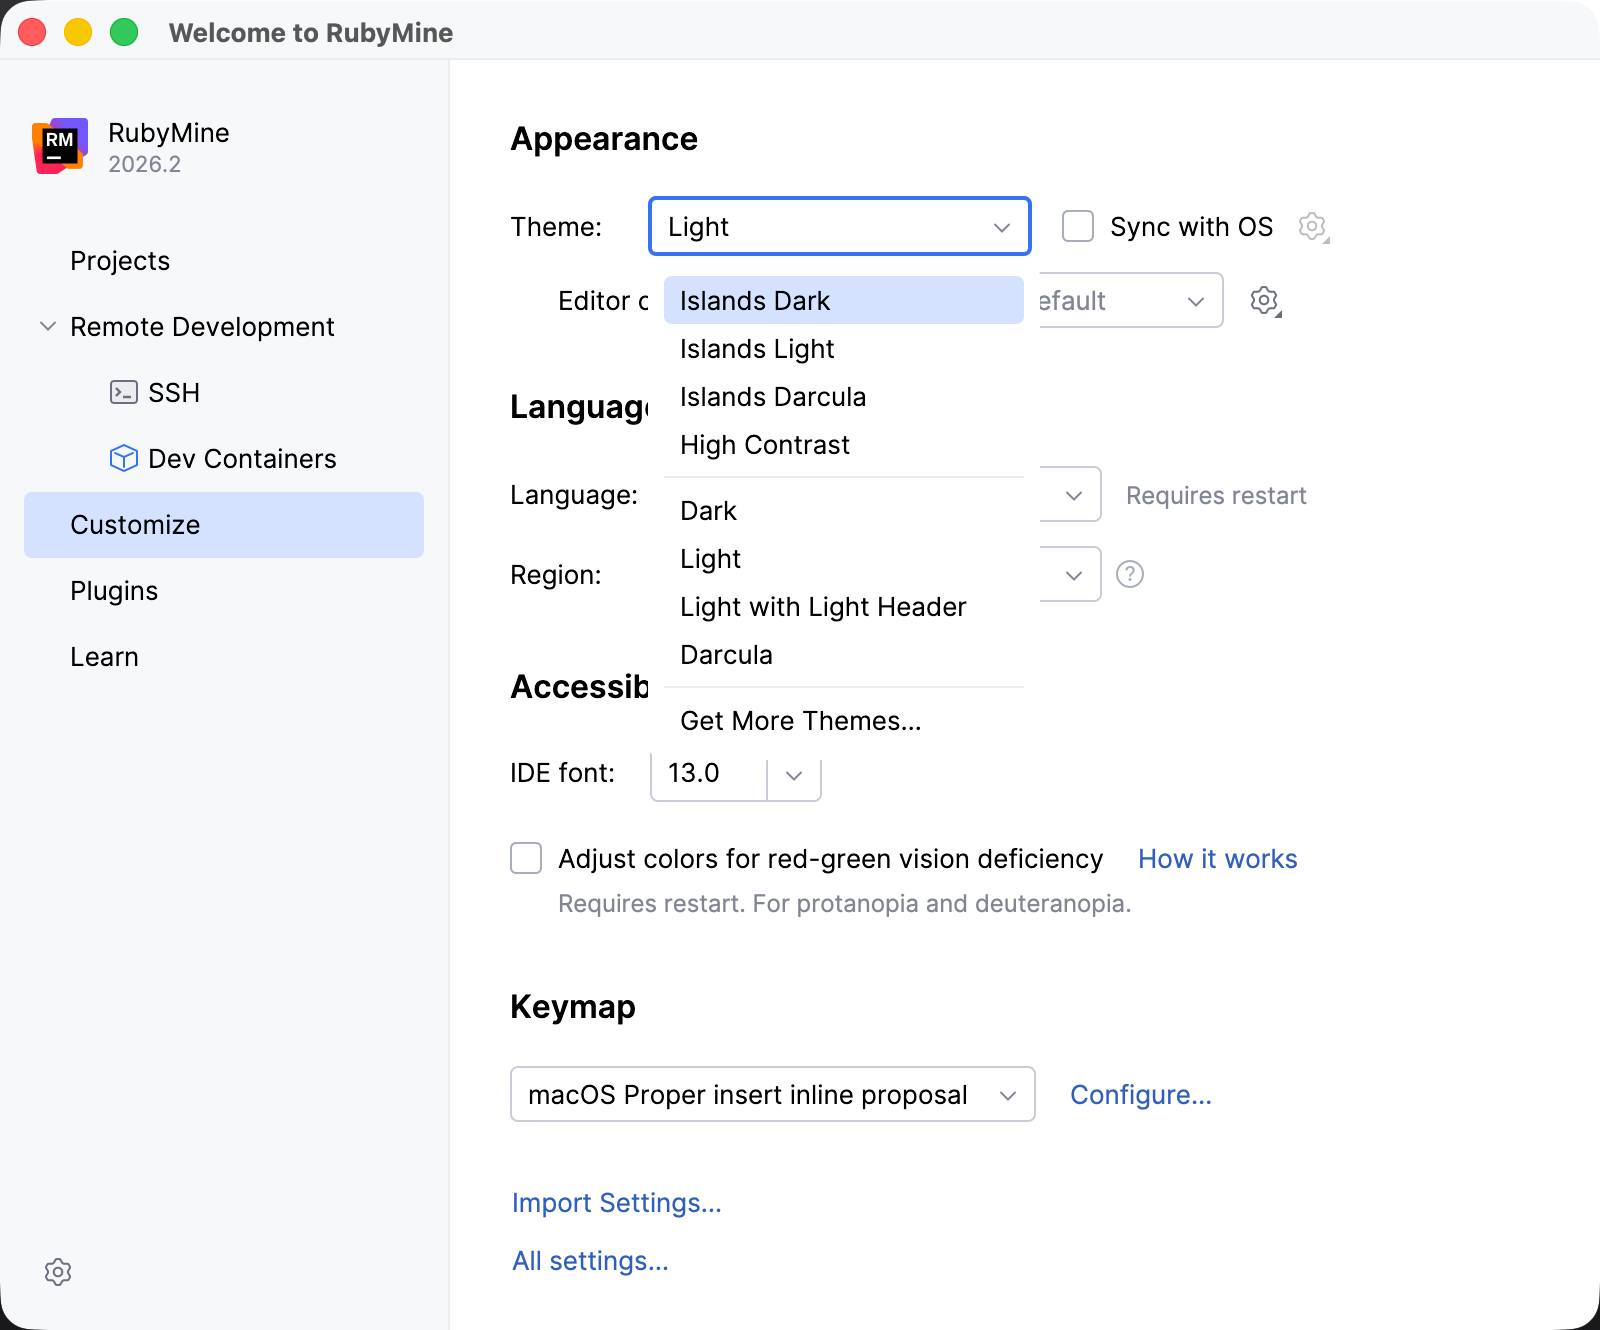This screenshot has width=1600, height=1330.
Task: Click the Appearance section heading
Action: pos(604,138)
